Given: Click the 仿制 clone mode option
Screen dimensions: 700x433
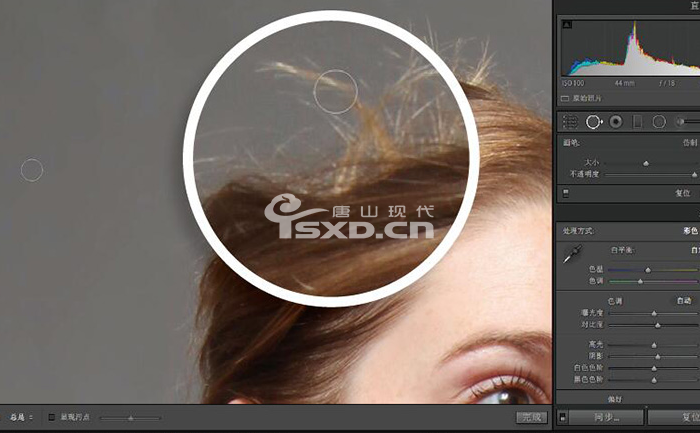Looking at the screenshot, I should click(690, 142).
